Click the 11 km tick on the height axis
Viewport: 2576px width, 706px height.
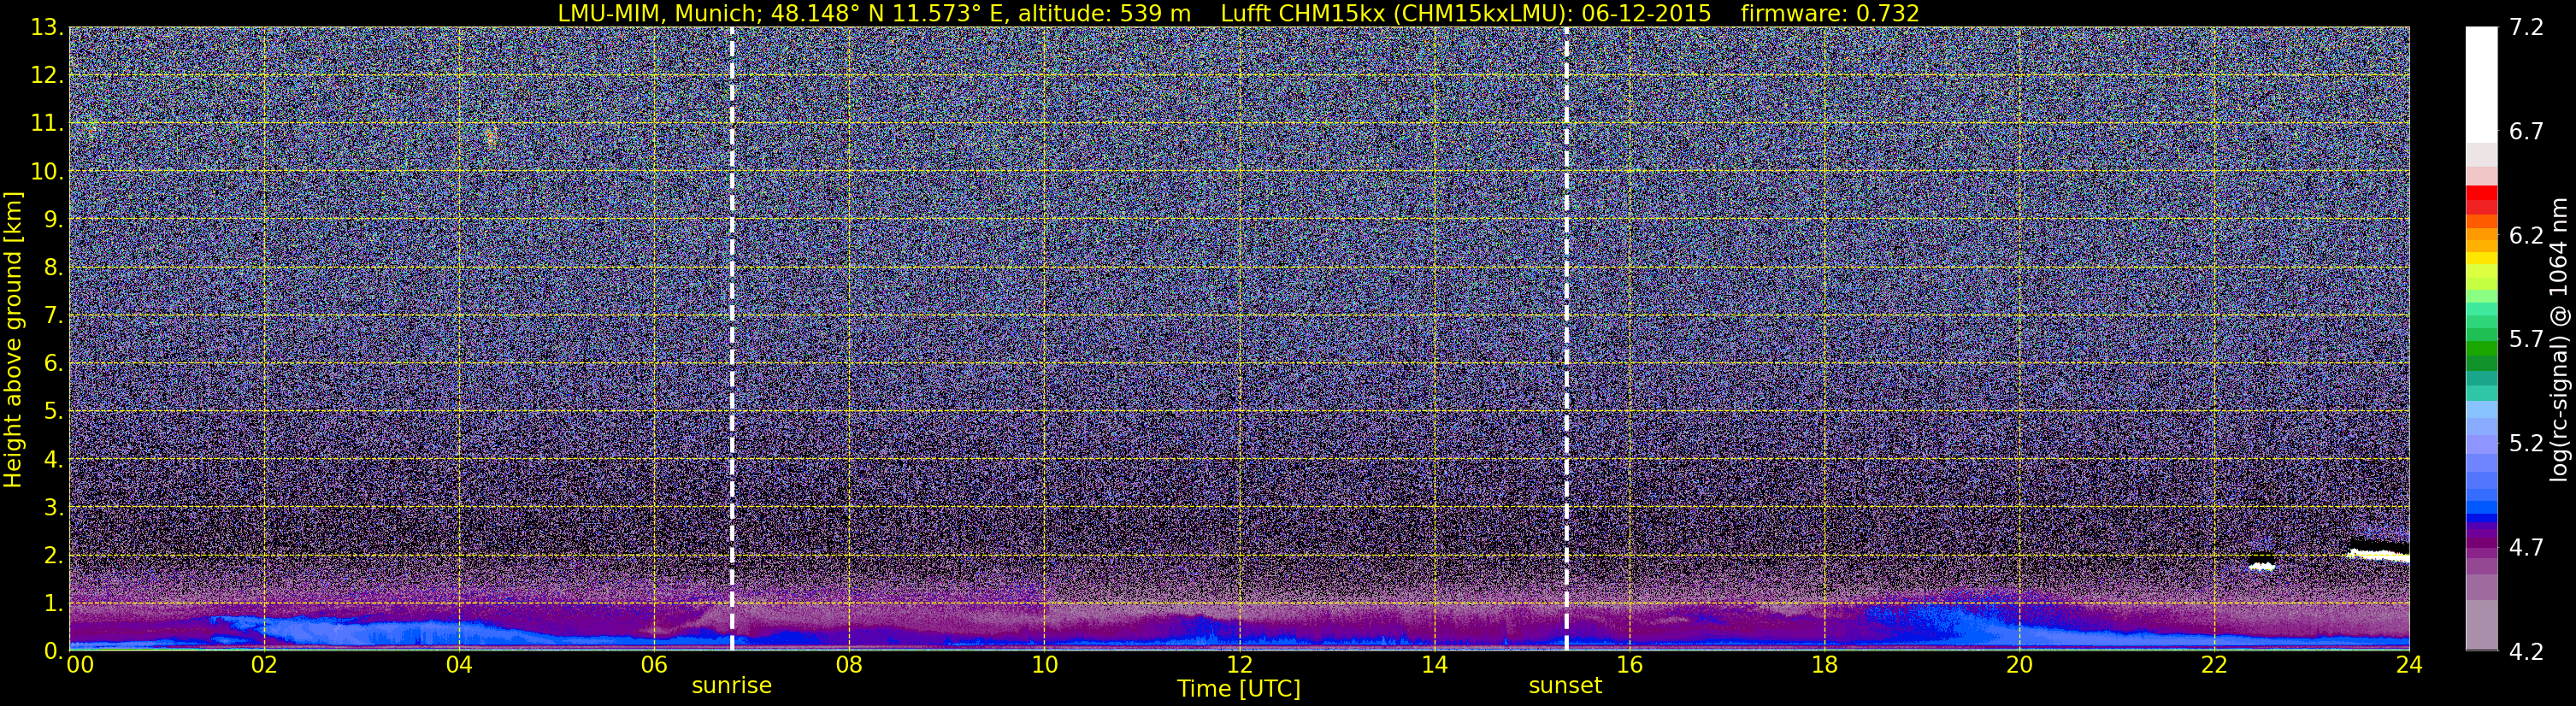click(x=46, y=124)
